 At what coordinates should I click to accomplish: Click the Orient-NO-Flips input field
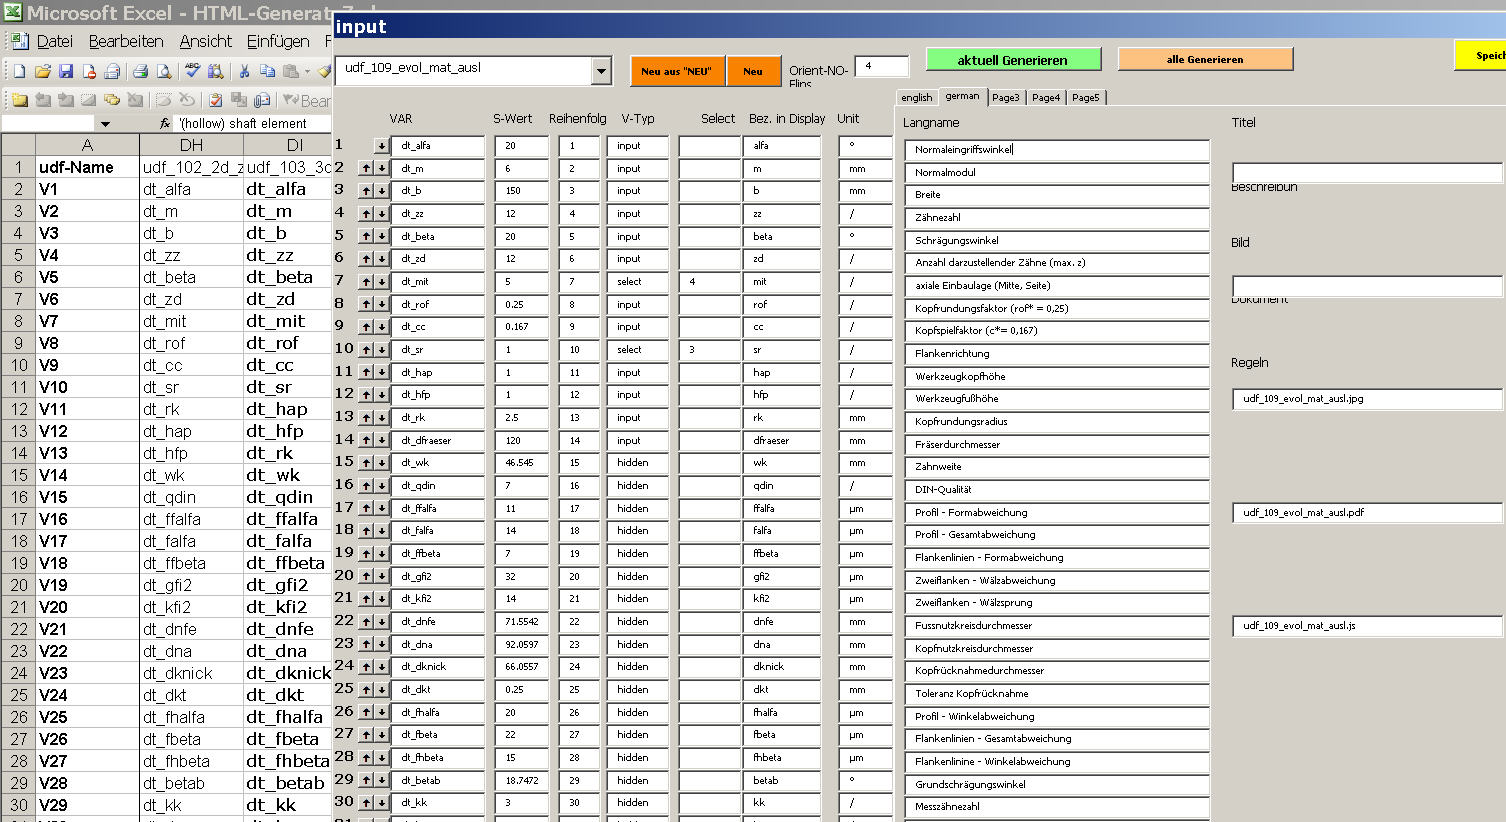pos(882,66)
